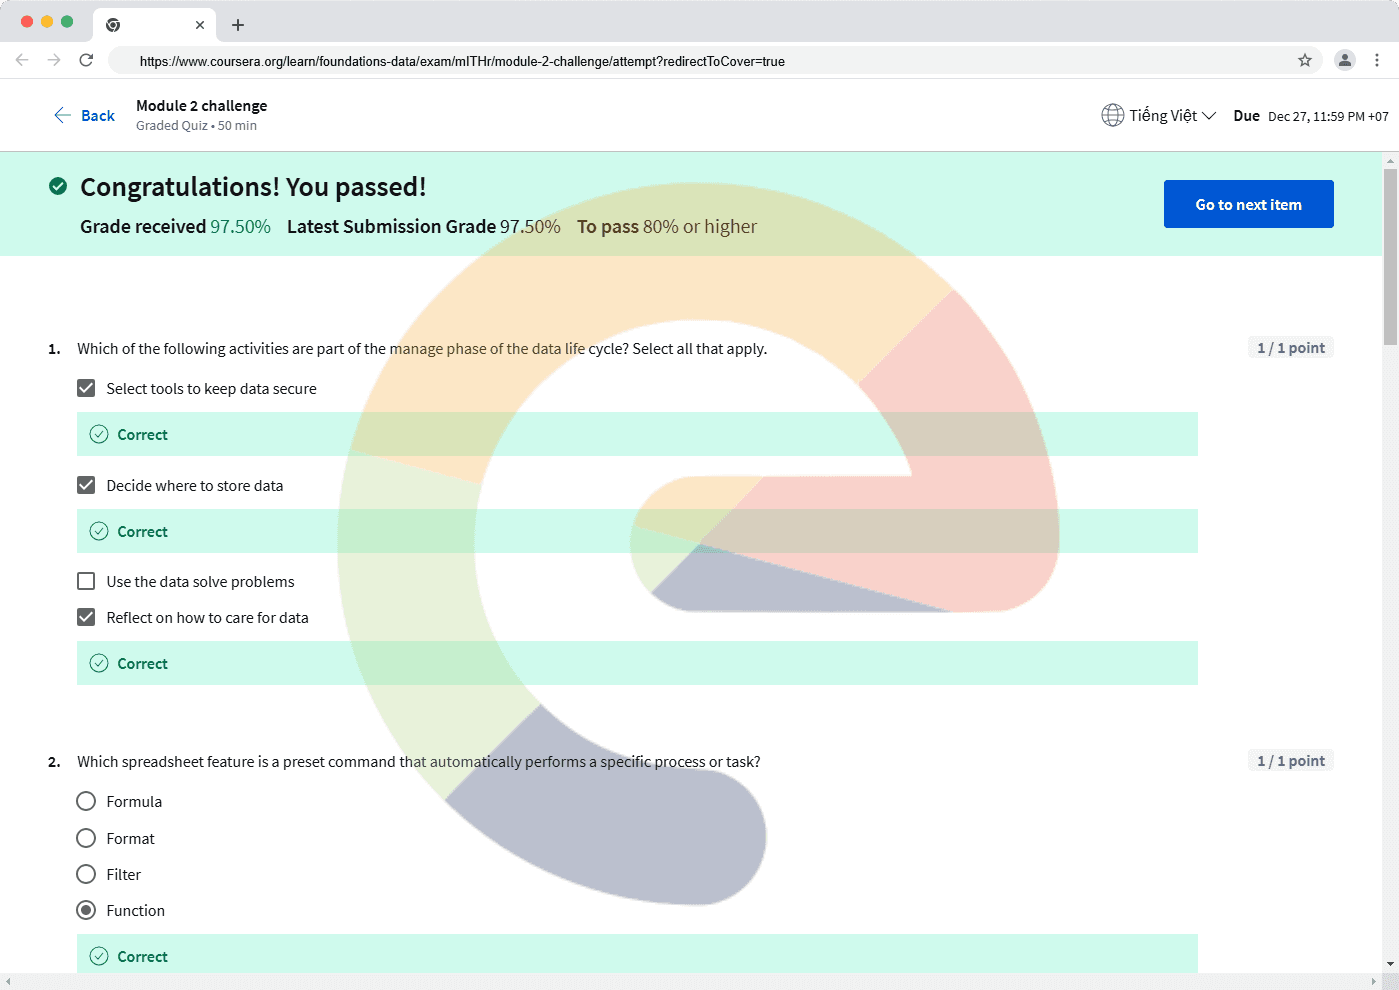
Task: Click the question 1 text about manage phase
Action: (422, 349)
